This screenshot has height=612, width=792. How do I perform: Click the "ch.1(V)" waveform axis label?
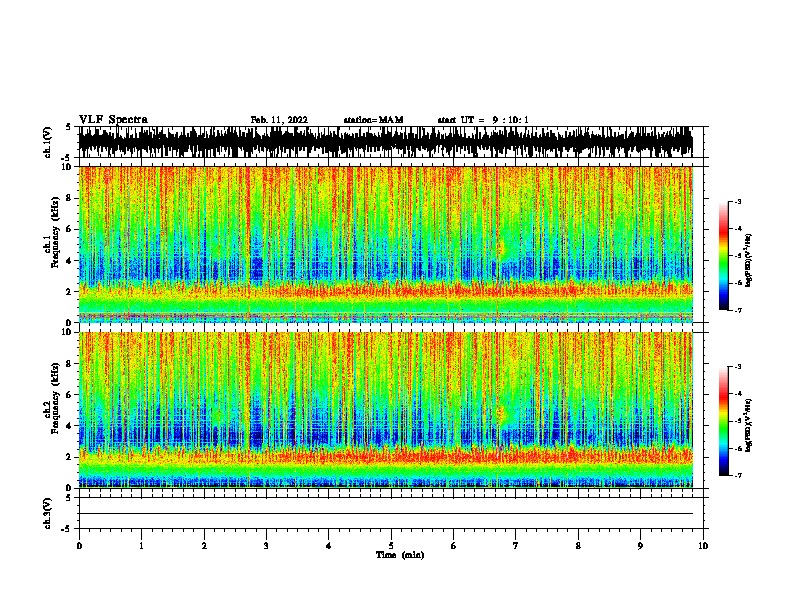click(48, 142)
